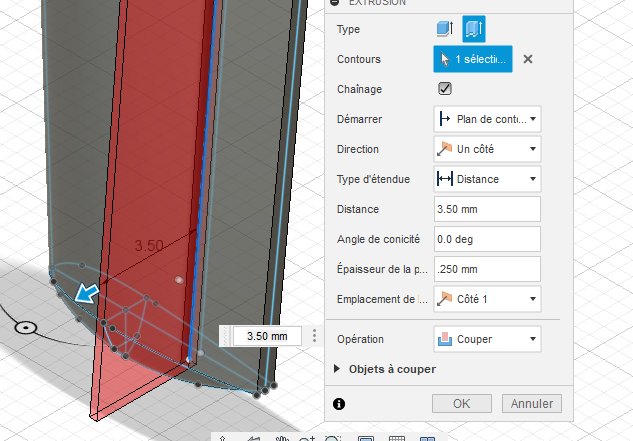
Task: Click the 'Contours' label
Action: (x=359, y=59)
